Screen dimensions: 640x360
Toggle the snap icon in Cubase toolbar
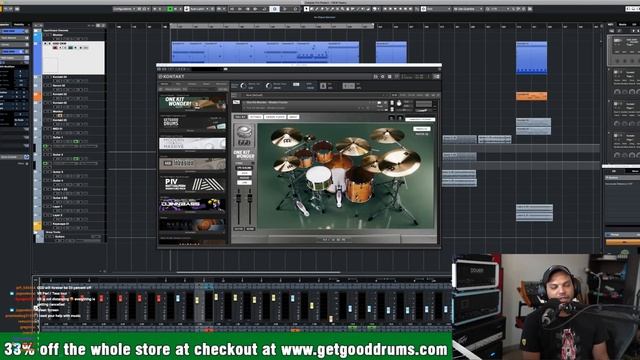point(423,9)
